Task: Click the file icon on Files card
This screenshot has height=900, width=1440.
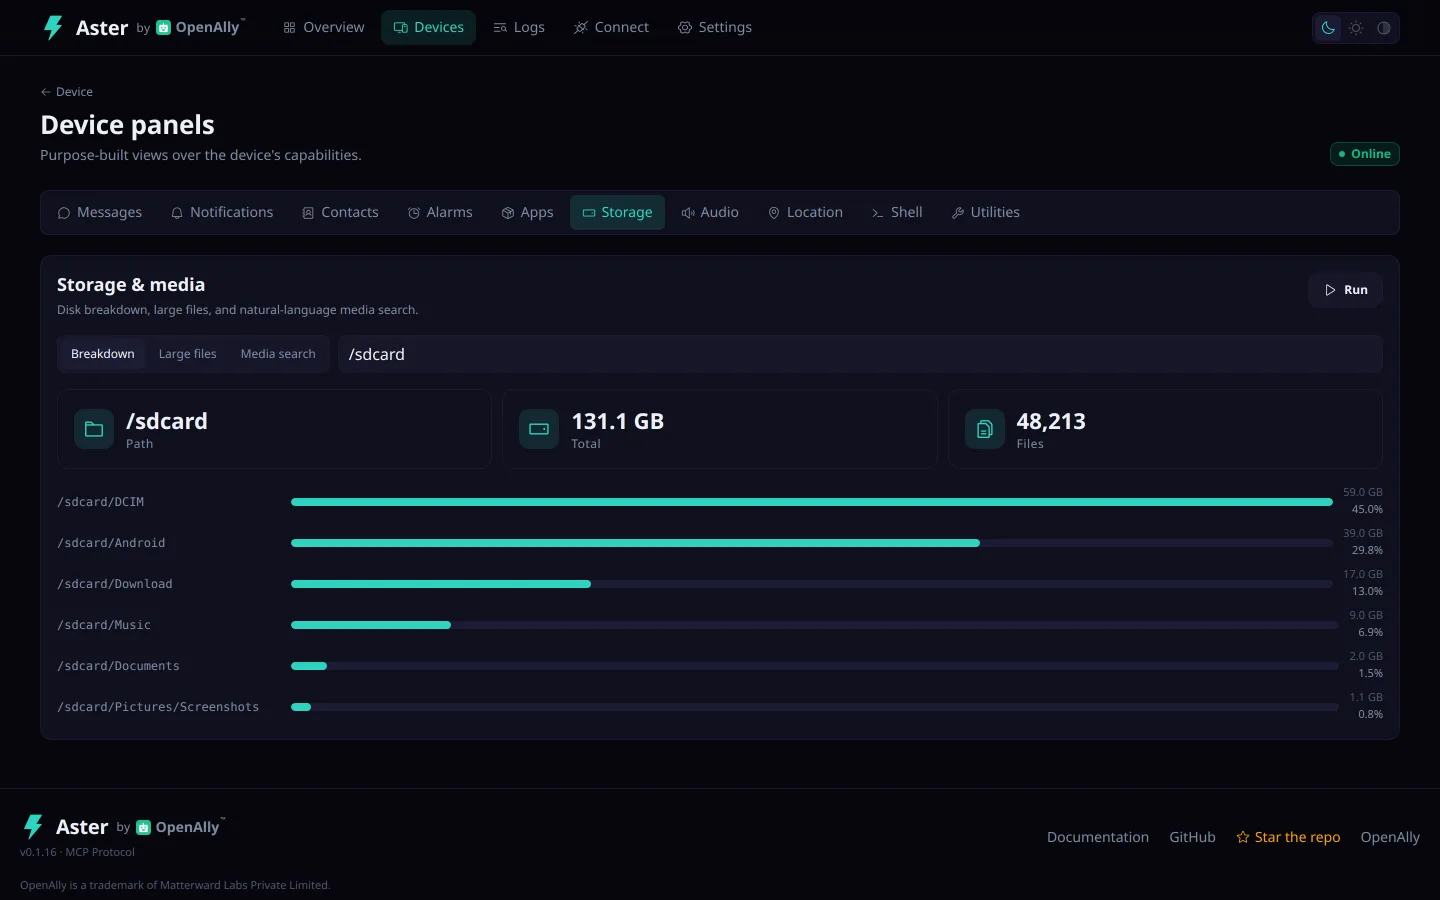Action: click(985, 429)
